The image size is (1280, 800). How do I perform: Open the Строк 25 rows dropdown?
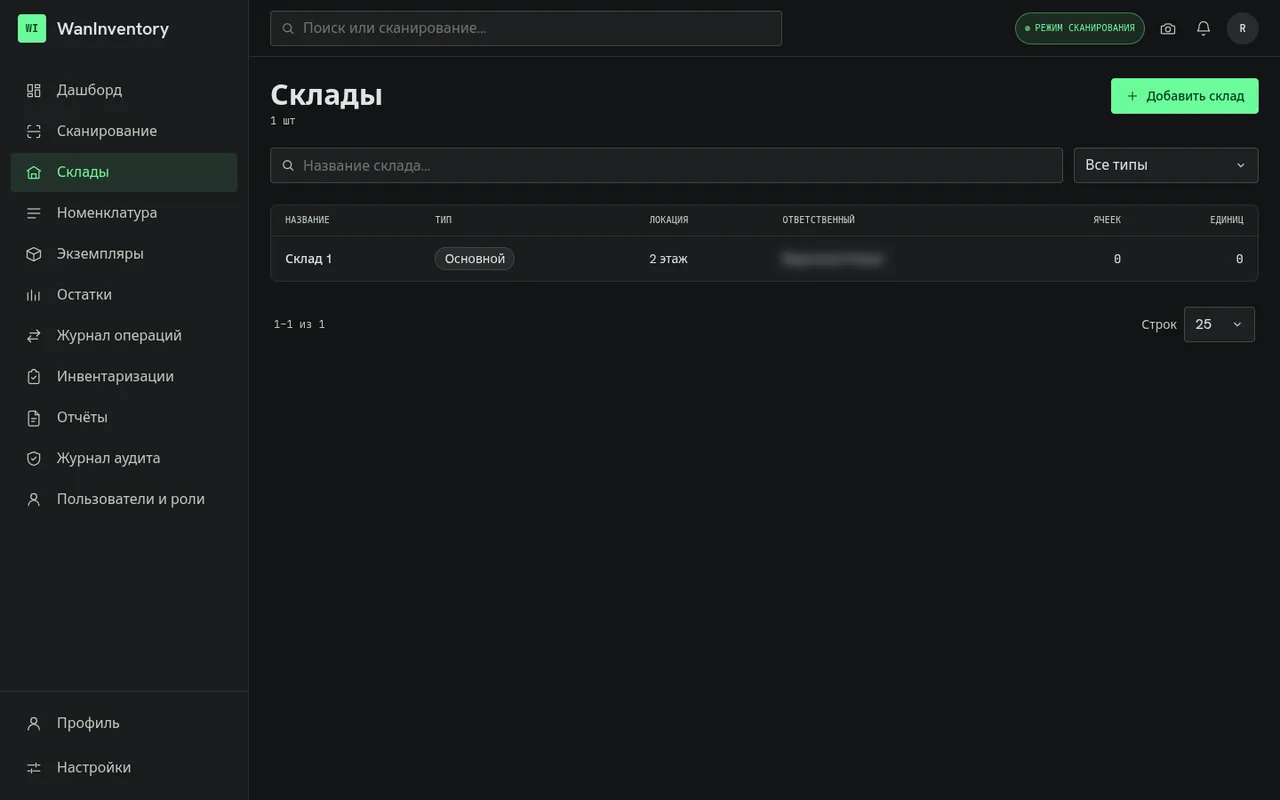point(1219,325)
